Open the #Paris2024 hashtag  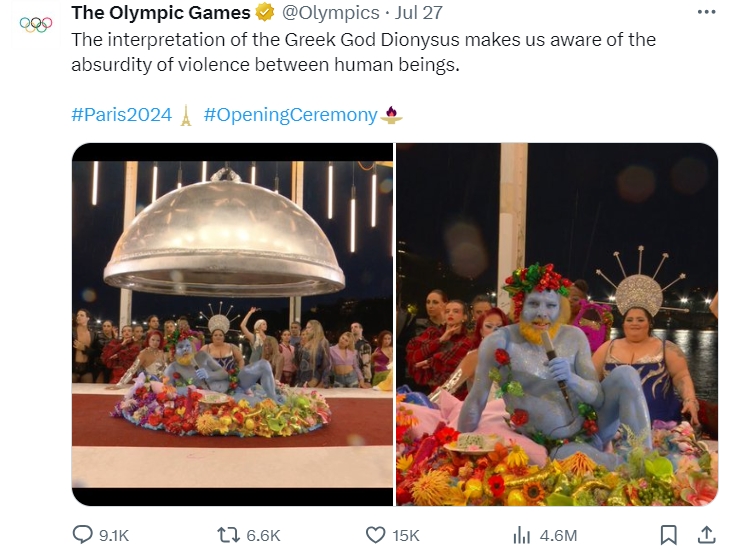pos(121,114)
